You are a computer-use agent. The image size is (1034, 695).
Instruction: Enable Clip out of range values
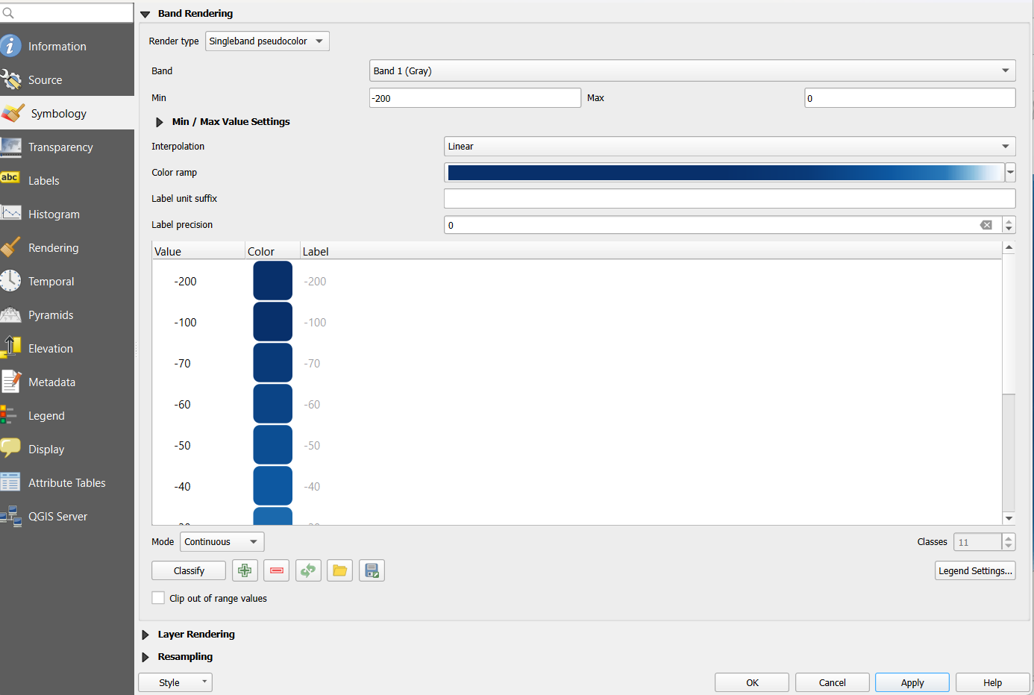[159, 598]
